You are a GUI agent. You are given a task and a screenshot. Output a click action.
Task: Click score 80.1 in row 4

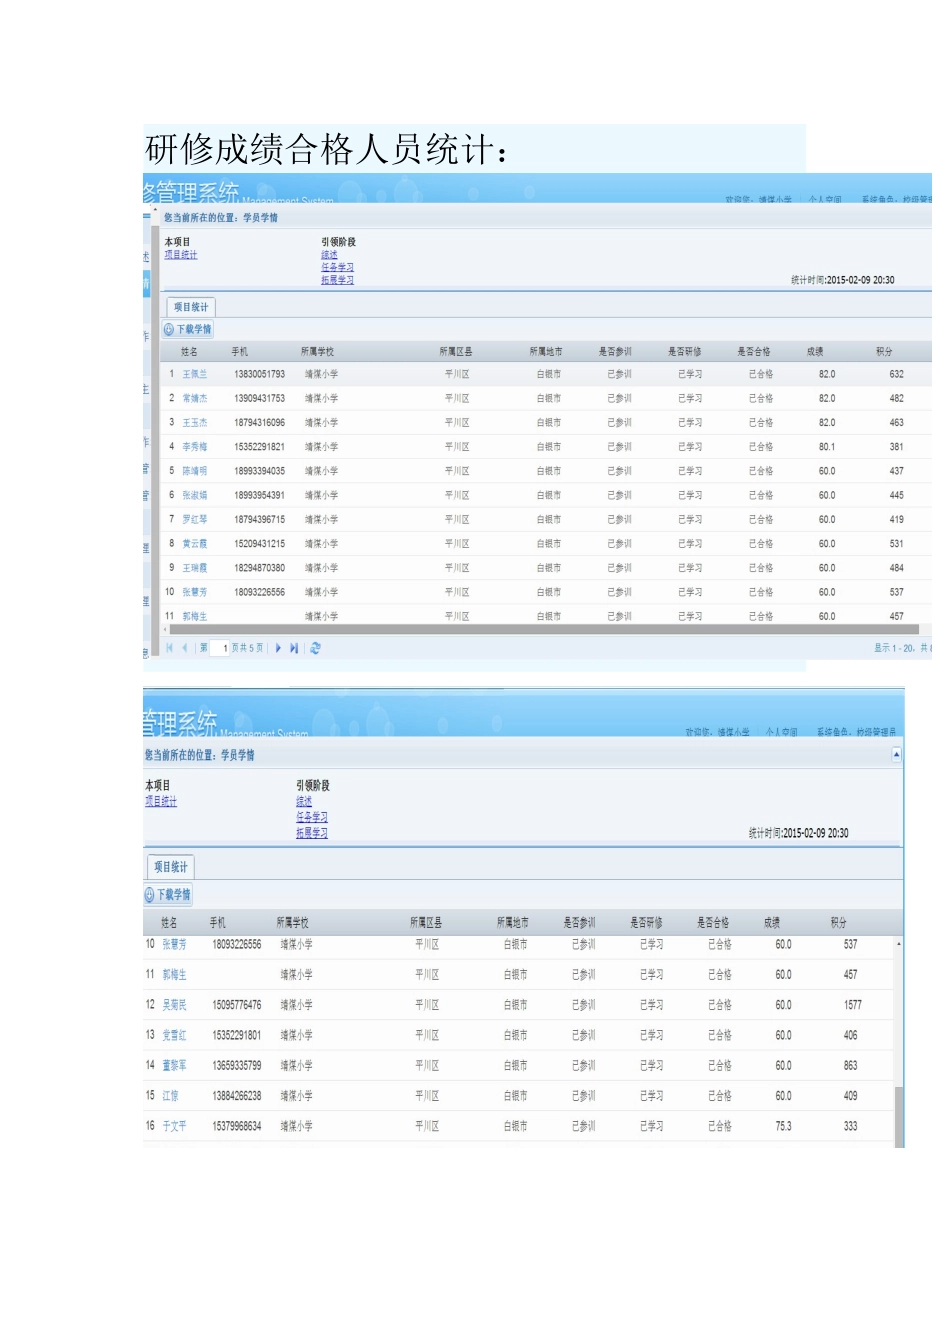(x=827, y=447)
